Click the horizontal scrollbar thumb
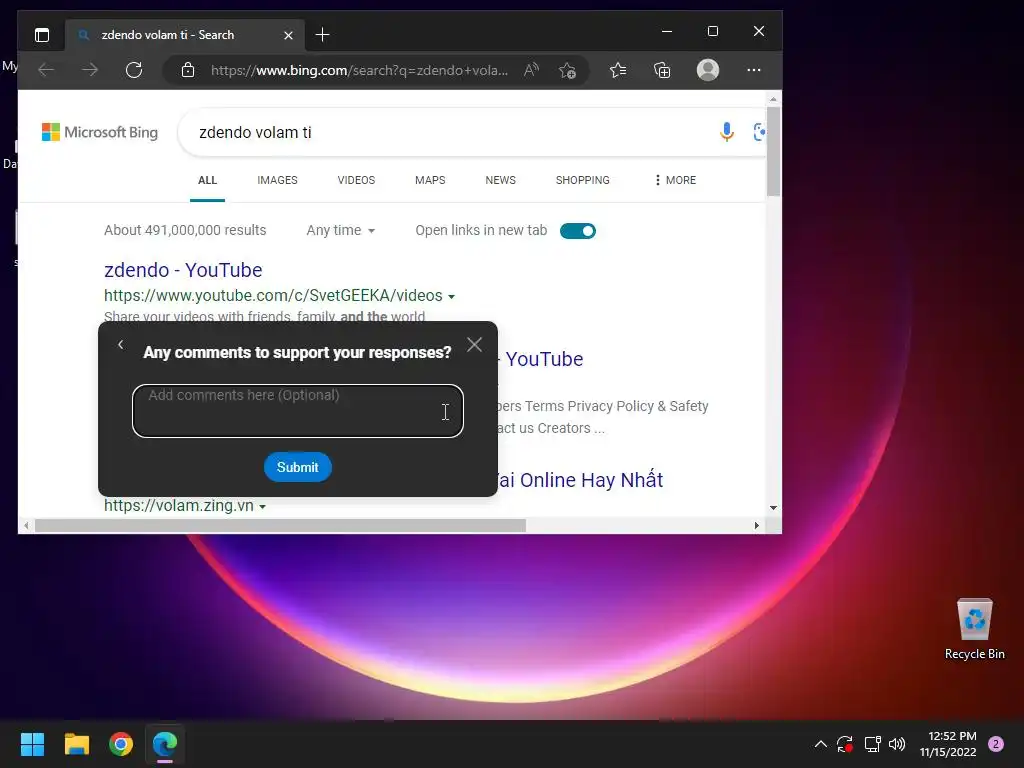Viewport: 1024px width, 768px height. pyautogui.click(x=280, y=525)
